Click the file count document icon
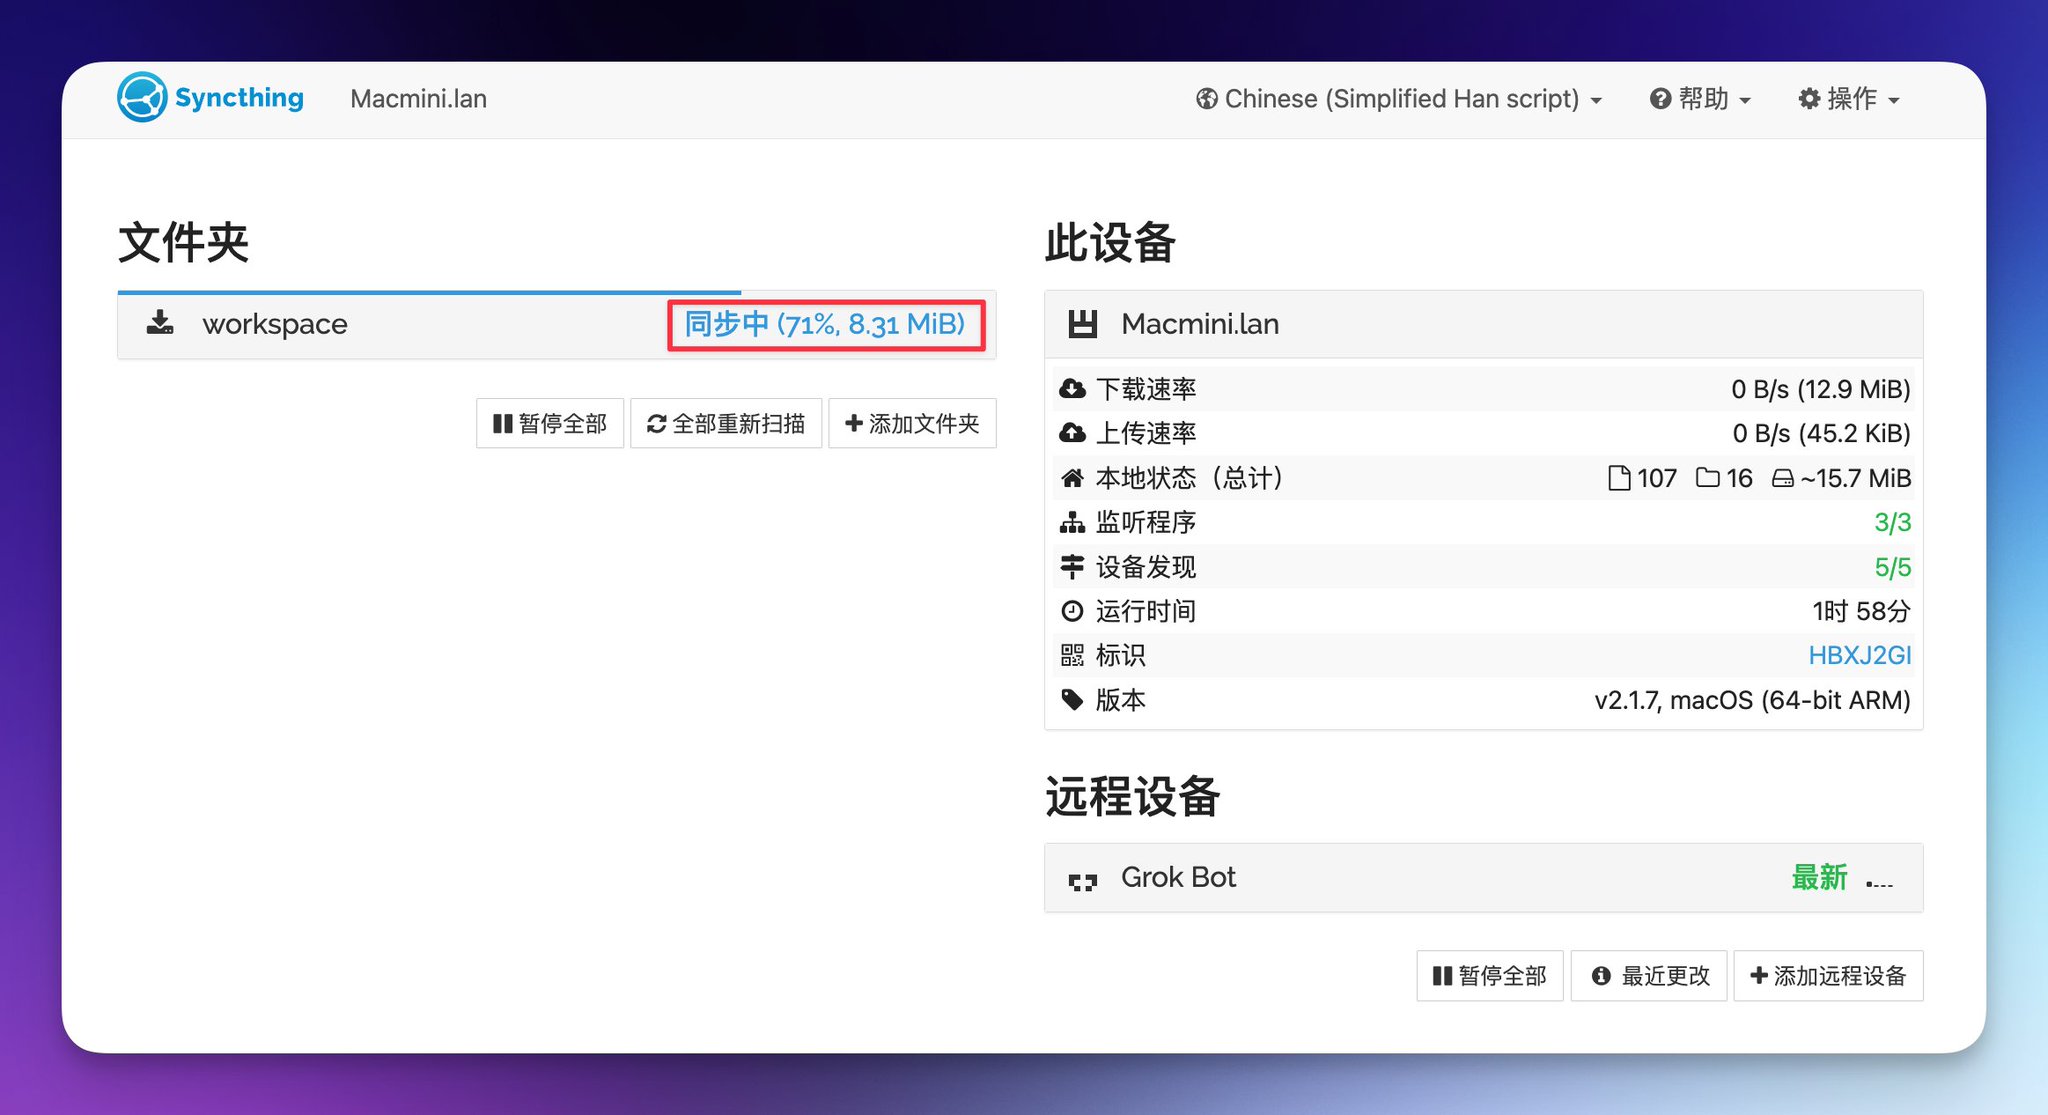The width and height of the screenshot is (2048, 1115). click(1618, 478)
